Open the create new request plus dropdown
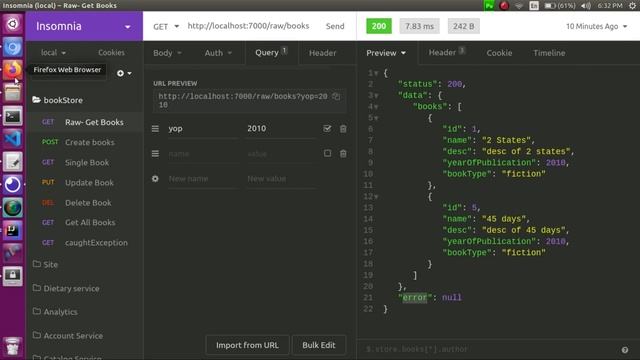The width and height of the screenshot is (640, 360). click(124, 73)
